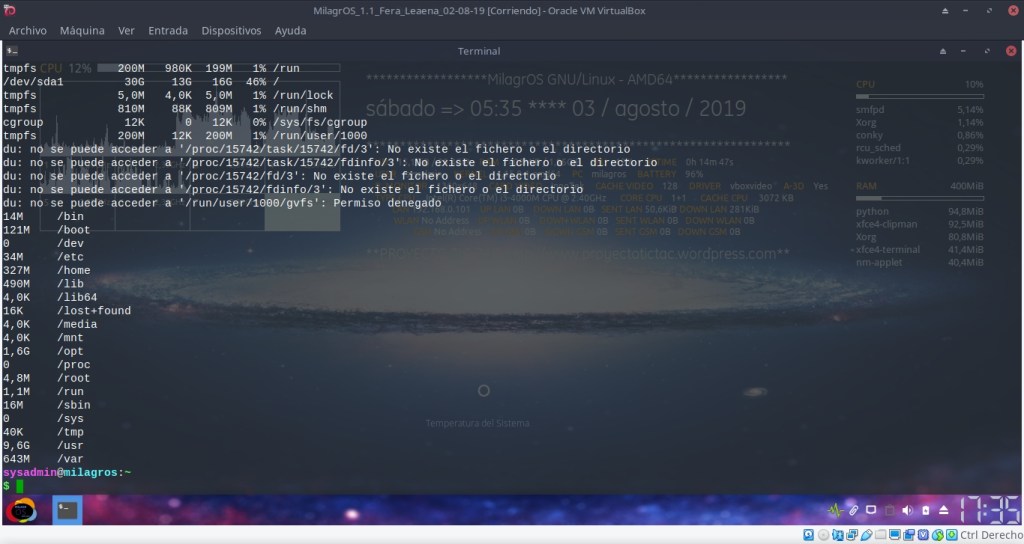Shade the Terminal window with the roll-up button

(943, 51)
